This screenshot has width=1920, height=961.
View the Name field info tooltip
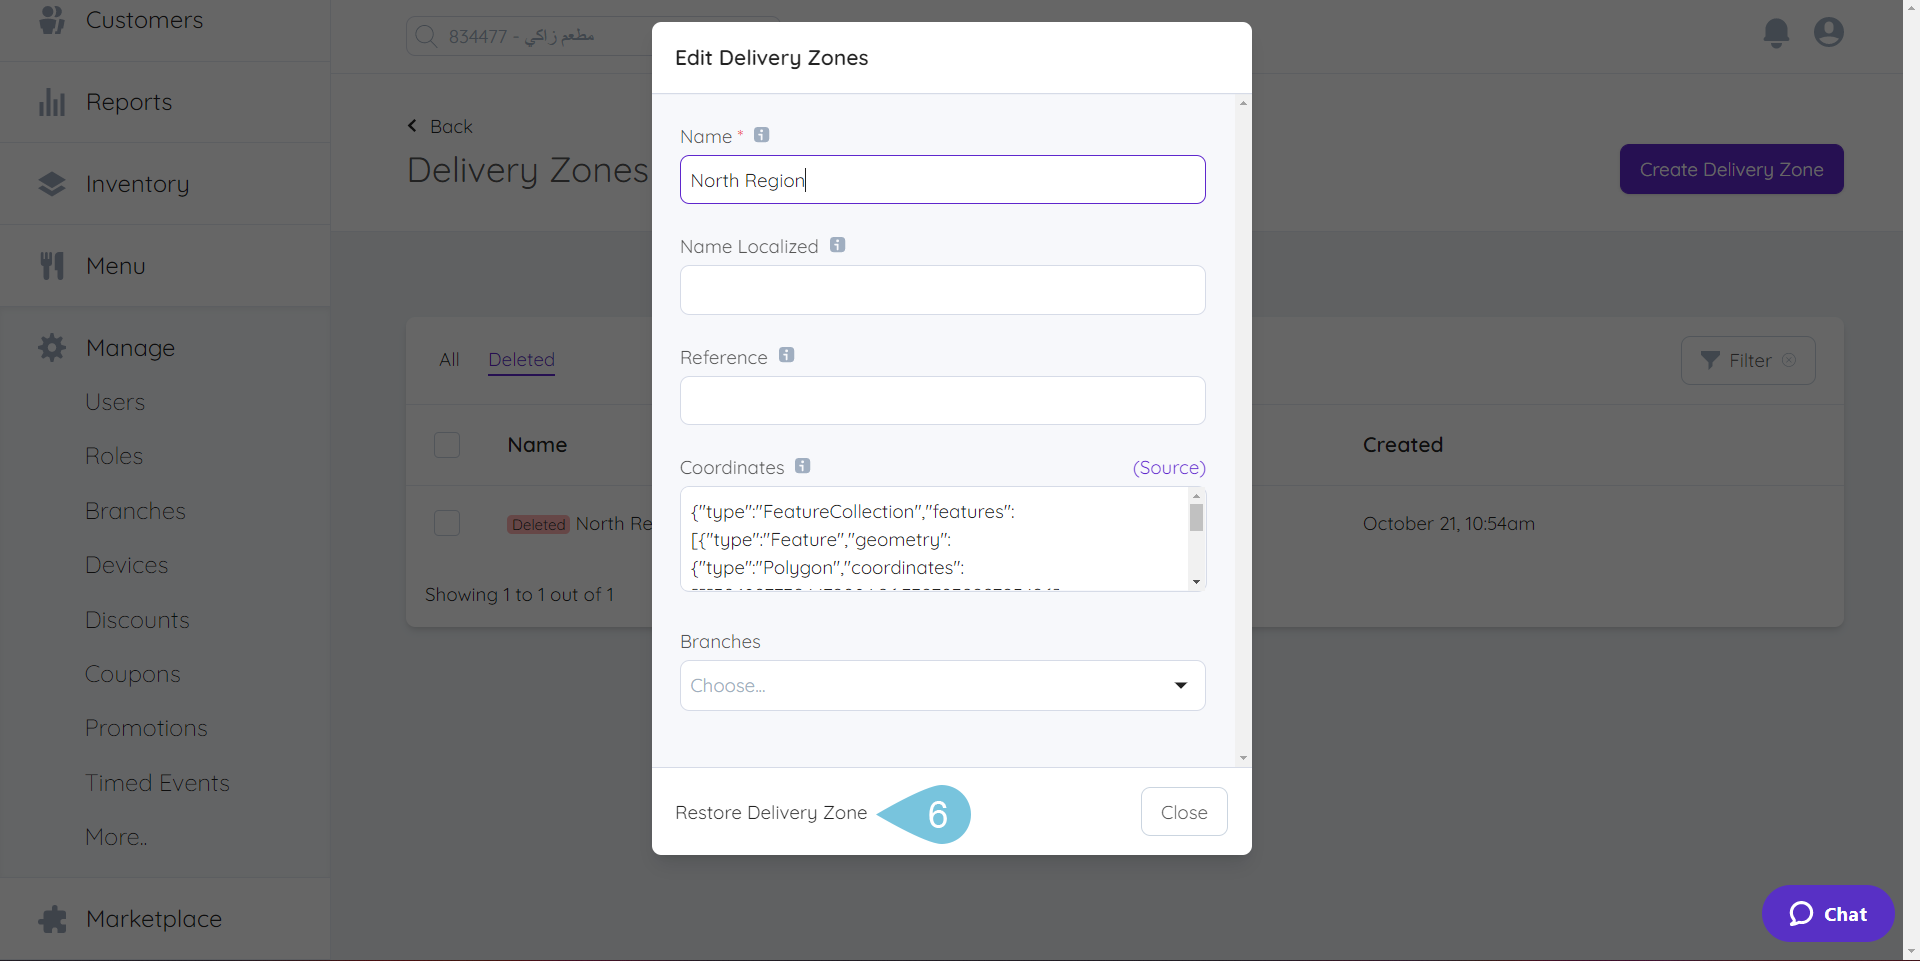point(760,134)
